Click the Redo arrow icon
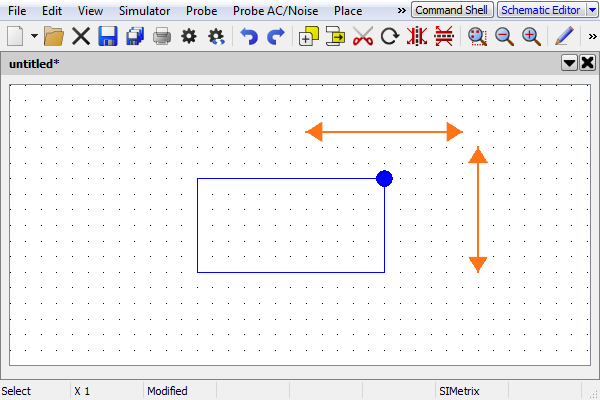Screen dimensions: 600x400 276,37
